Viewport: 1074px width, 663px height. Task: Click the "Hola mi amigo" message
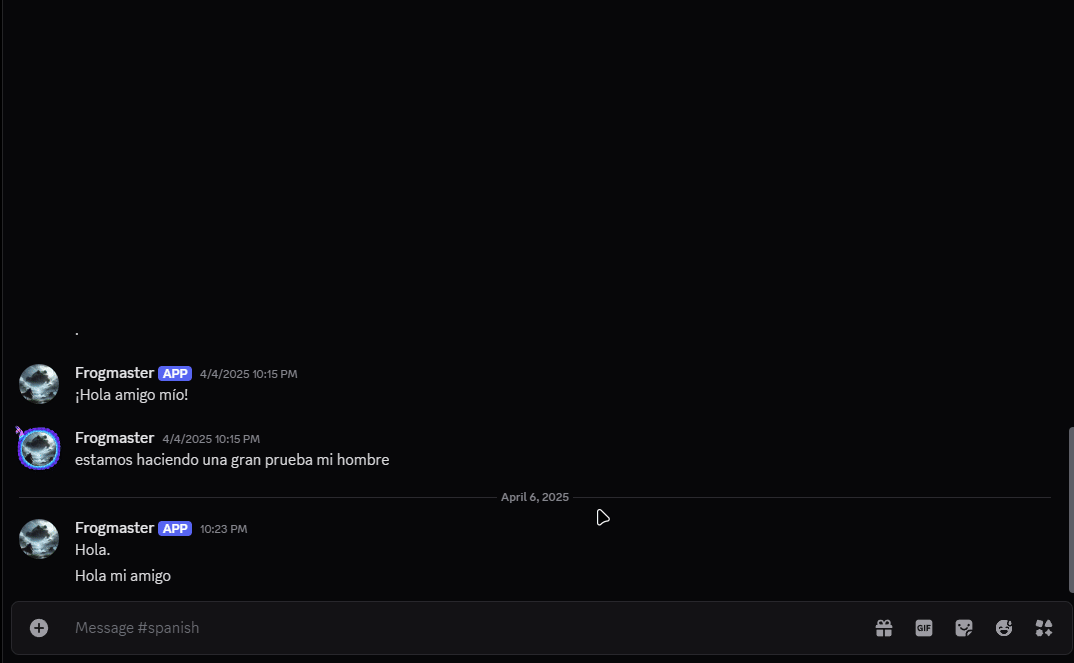[x=123, y=576]
